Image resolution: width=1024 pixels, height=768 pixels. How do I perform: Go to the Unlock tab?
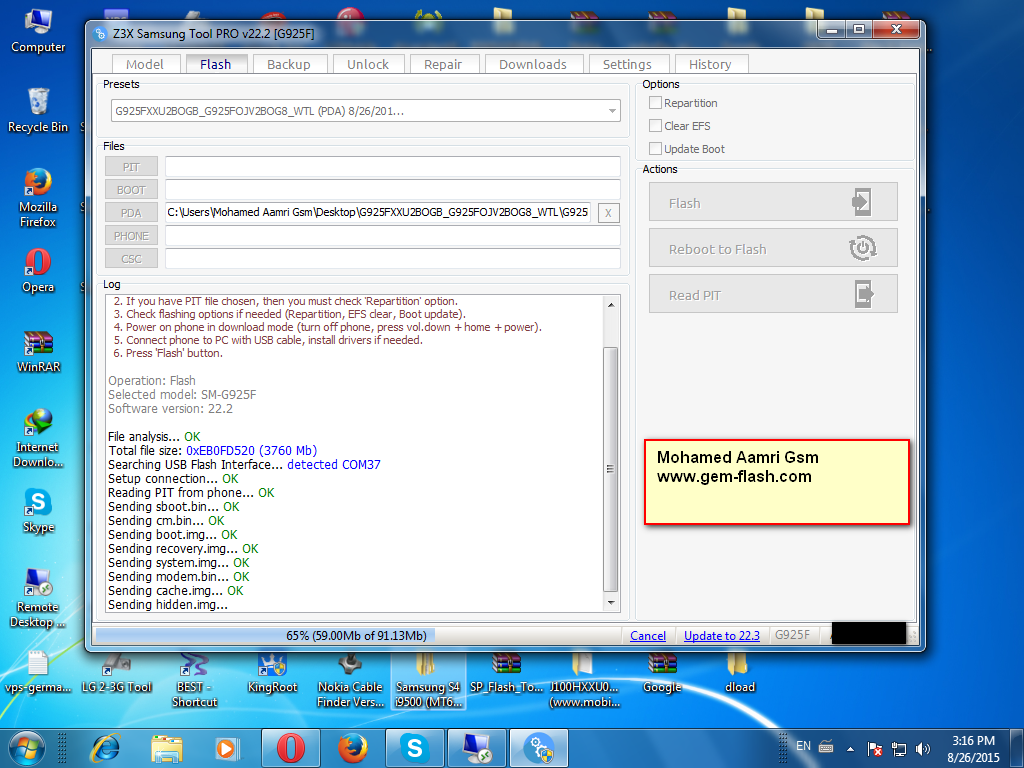click(368, 64)
